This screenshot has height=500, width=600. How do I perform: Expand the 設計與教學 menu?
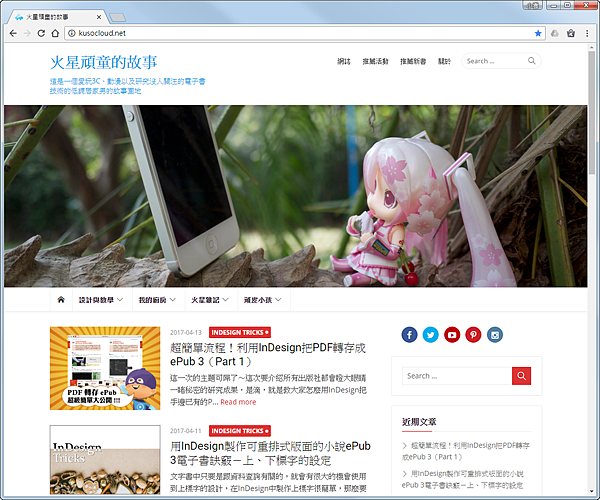point(101,300)
